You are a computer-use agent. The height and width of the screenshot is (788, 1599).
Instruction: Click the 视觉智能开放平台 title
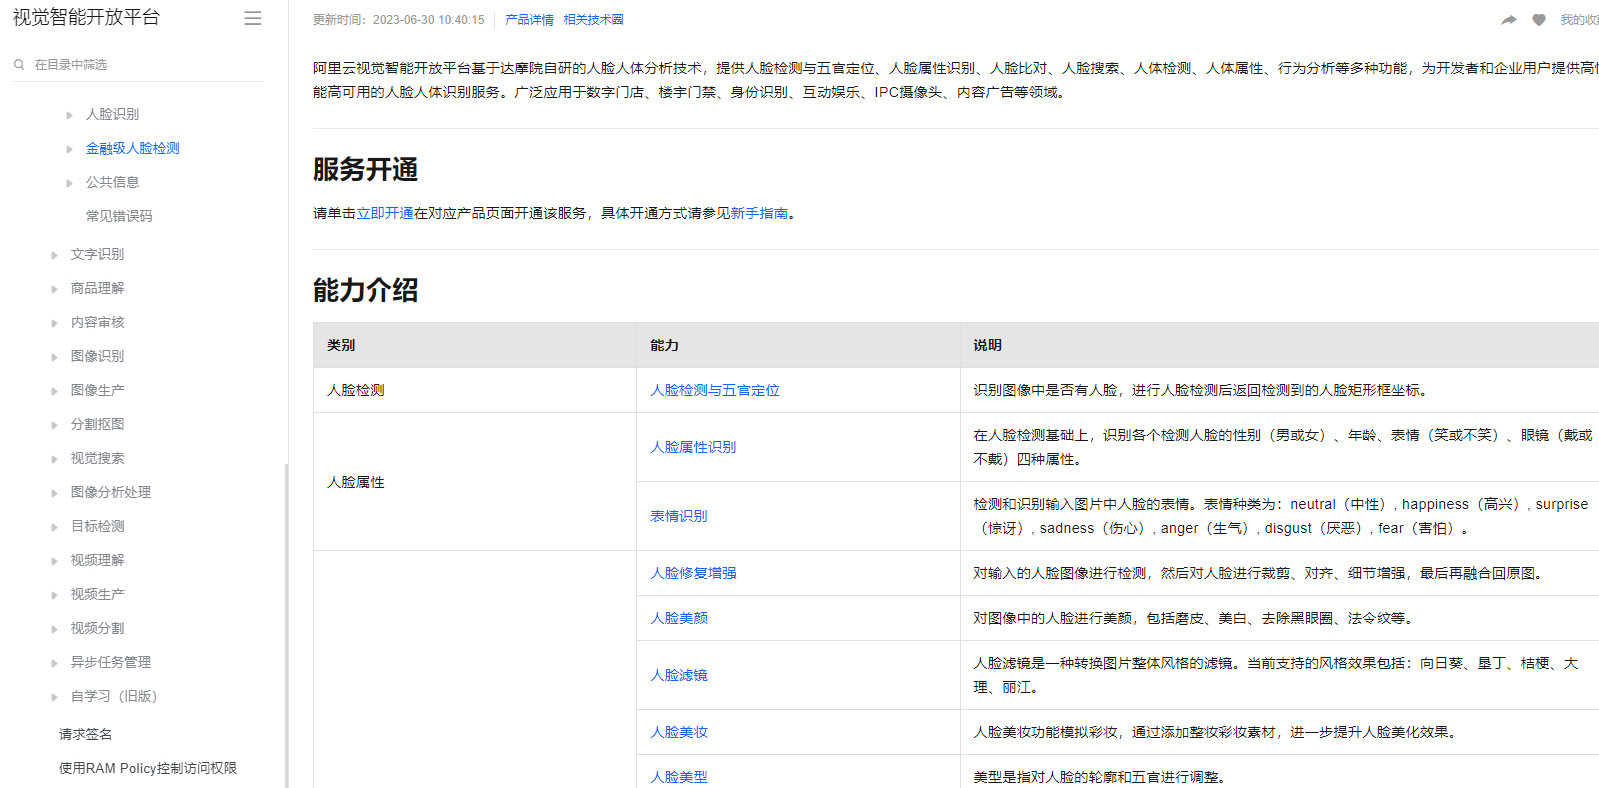pos(86,17)
